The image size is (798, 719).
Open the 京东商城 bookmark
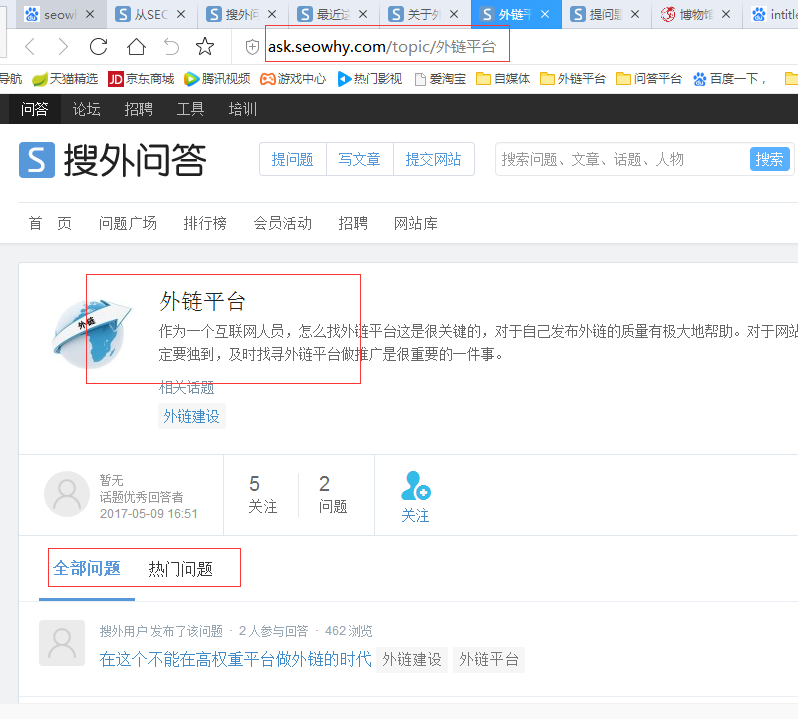point(141,79)
